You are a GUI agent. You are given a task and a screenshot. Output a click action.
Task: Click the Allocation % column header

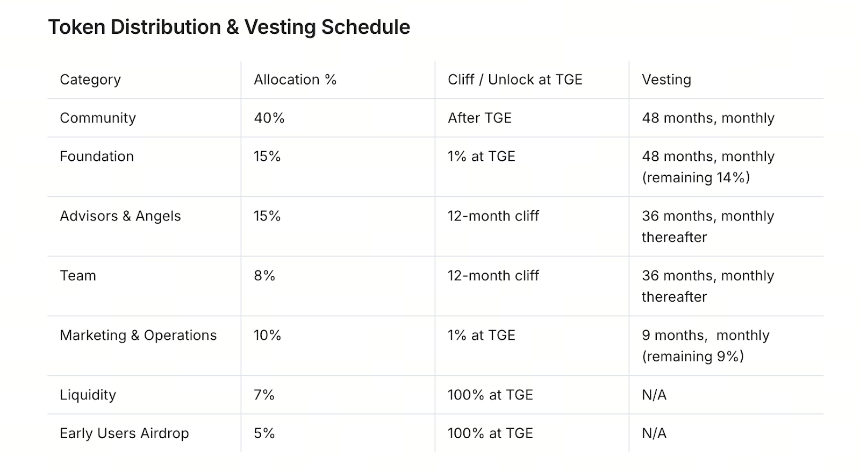(295, 80)
